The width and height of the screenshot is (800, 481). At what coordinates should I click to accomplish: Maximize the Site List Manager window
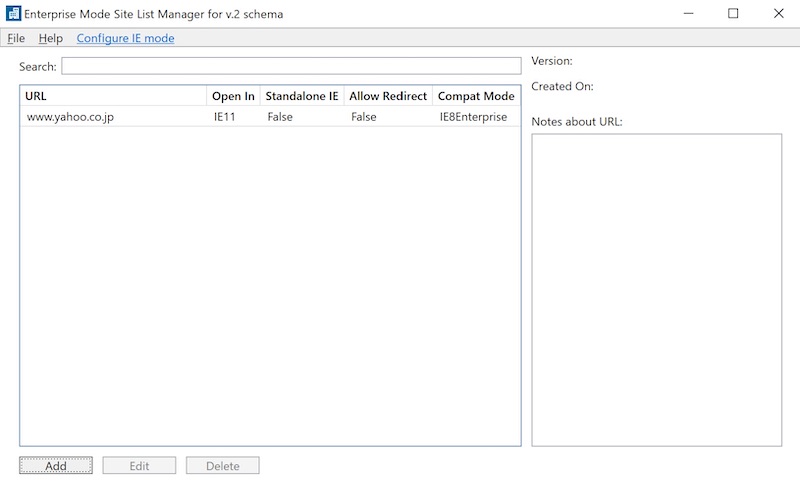733,13
